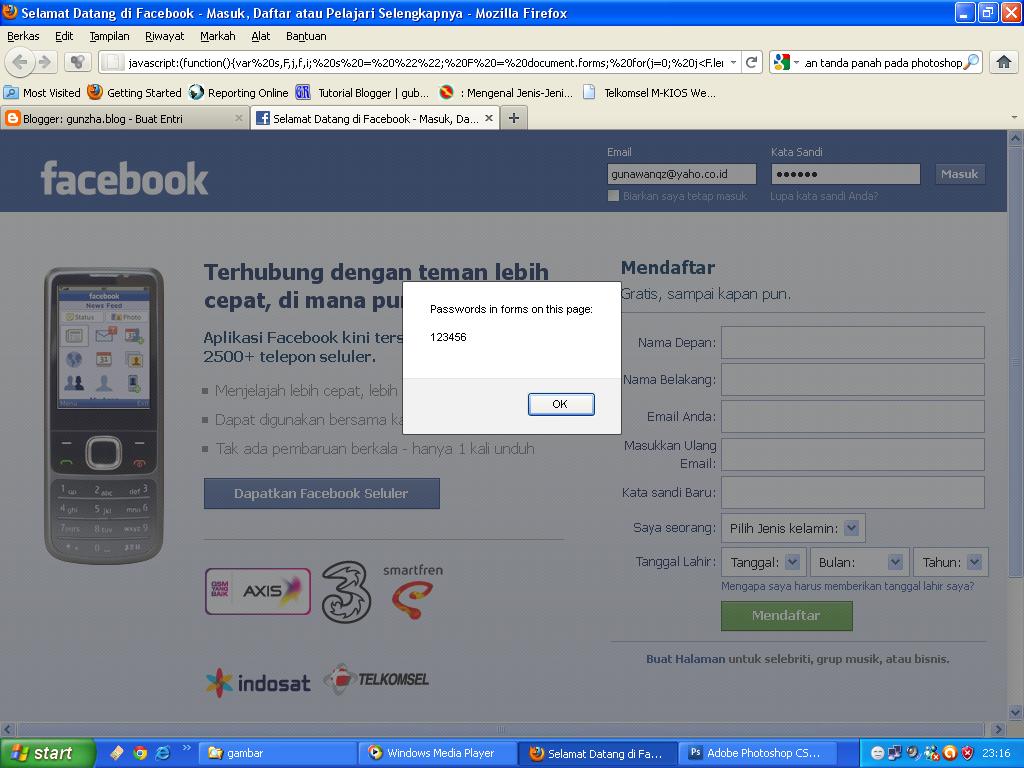The height and width of the screenshot is (768, 1024).
Task: Tick the Biarkan saya tetap masuk checkbox
Action: click(613, 196)
